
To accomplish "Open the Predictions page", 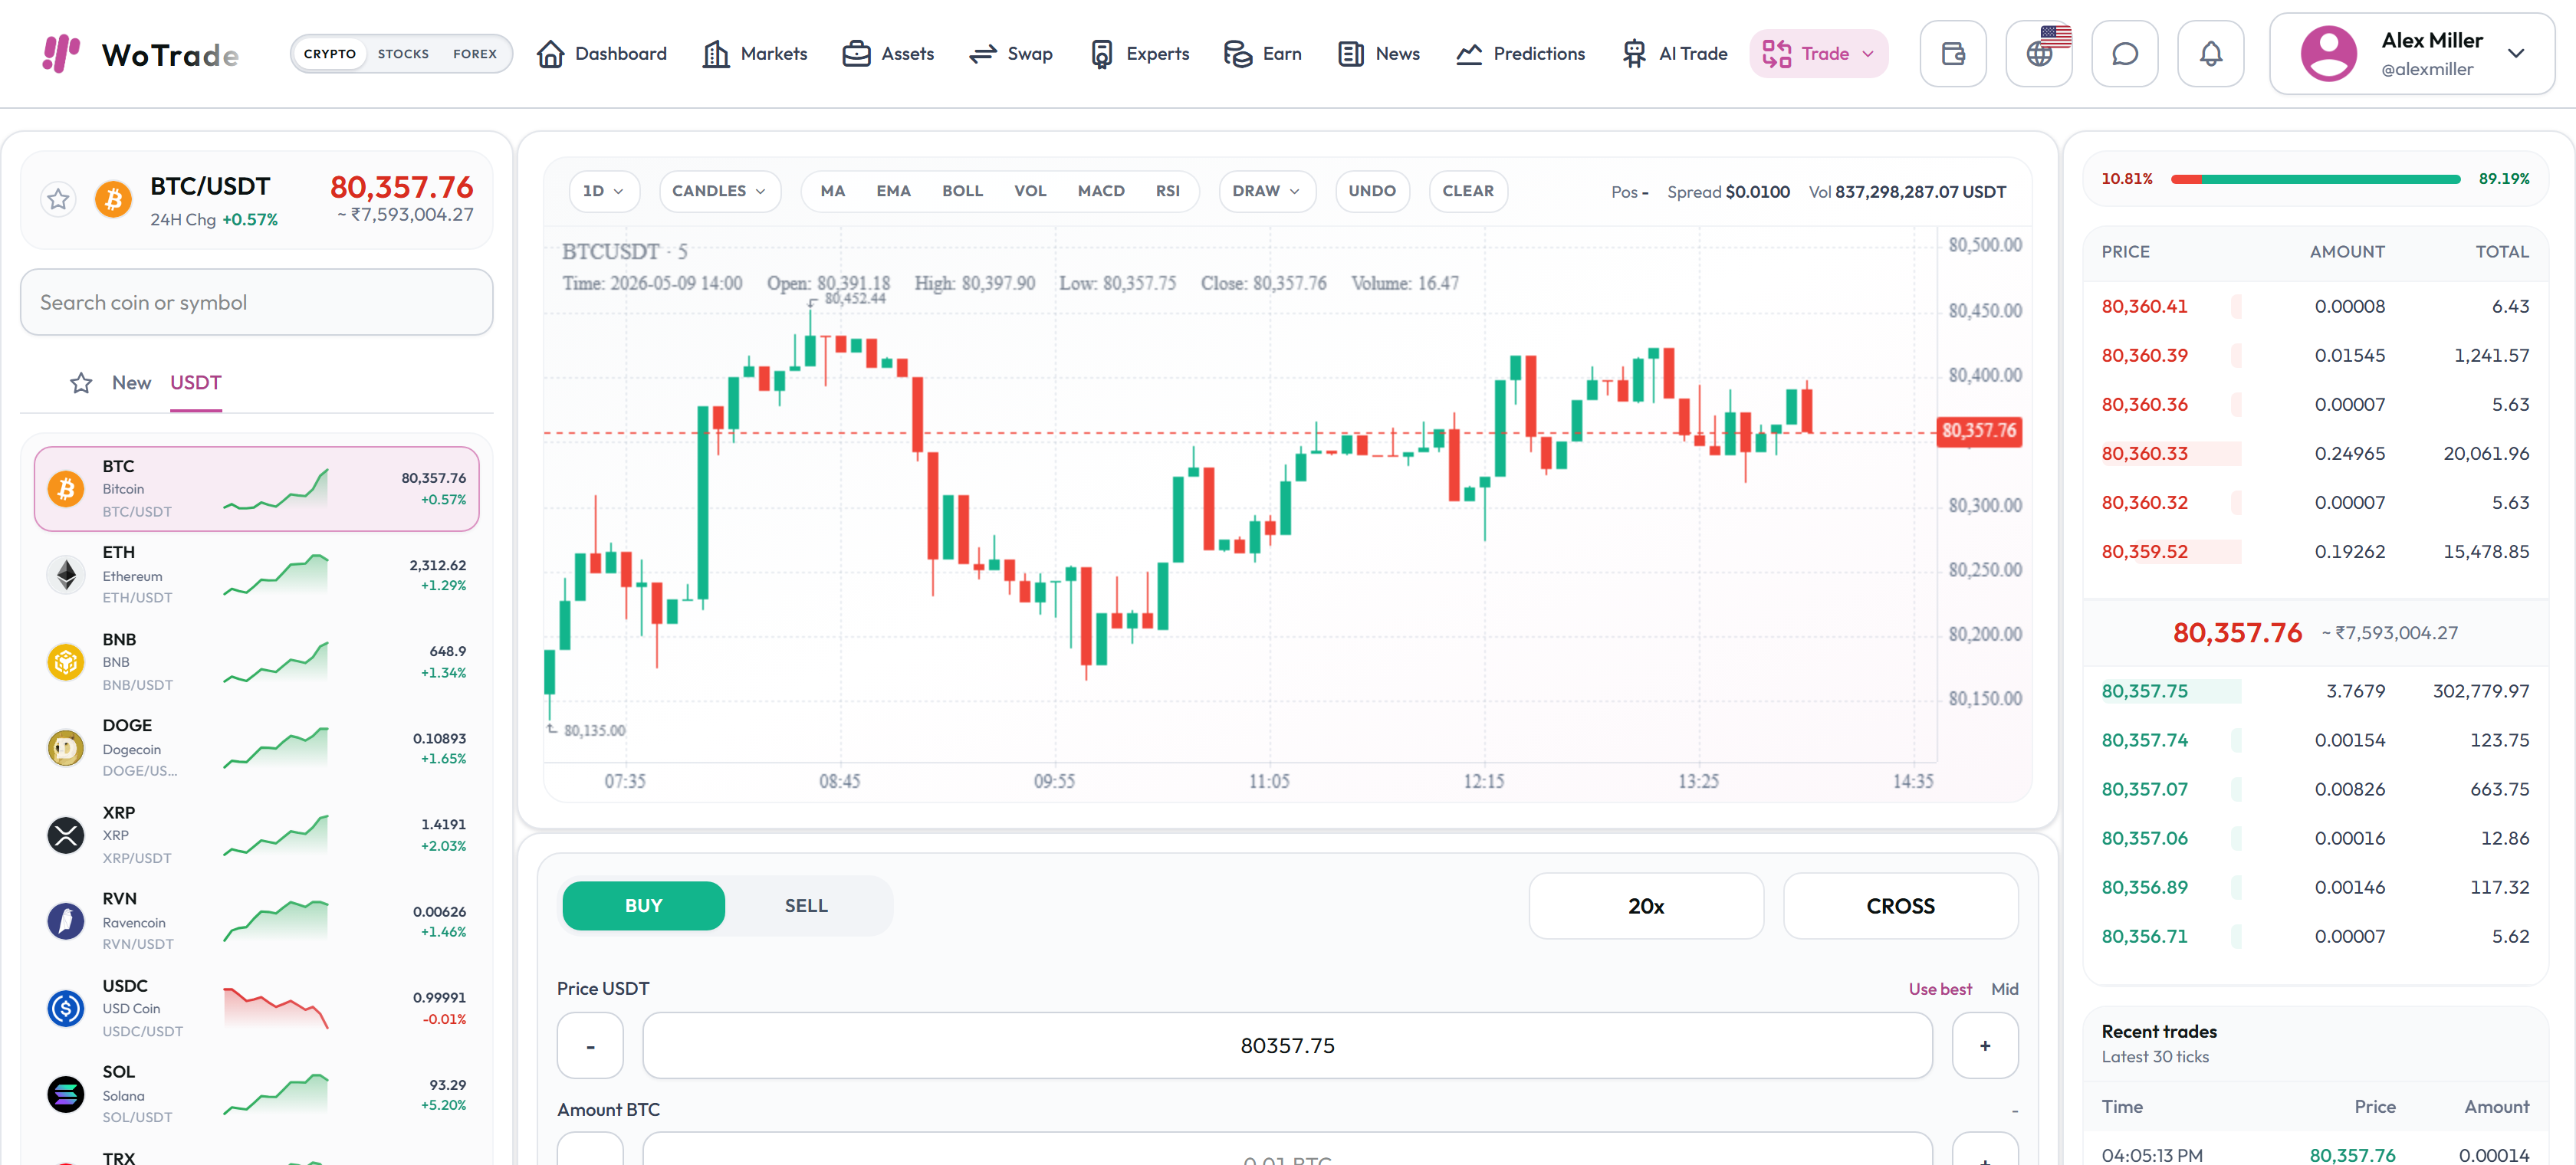I will tap(1520, 54).
